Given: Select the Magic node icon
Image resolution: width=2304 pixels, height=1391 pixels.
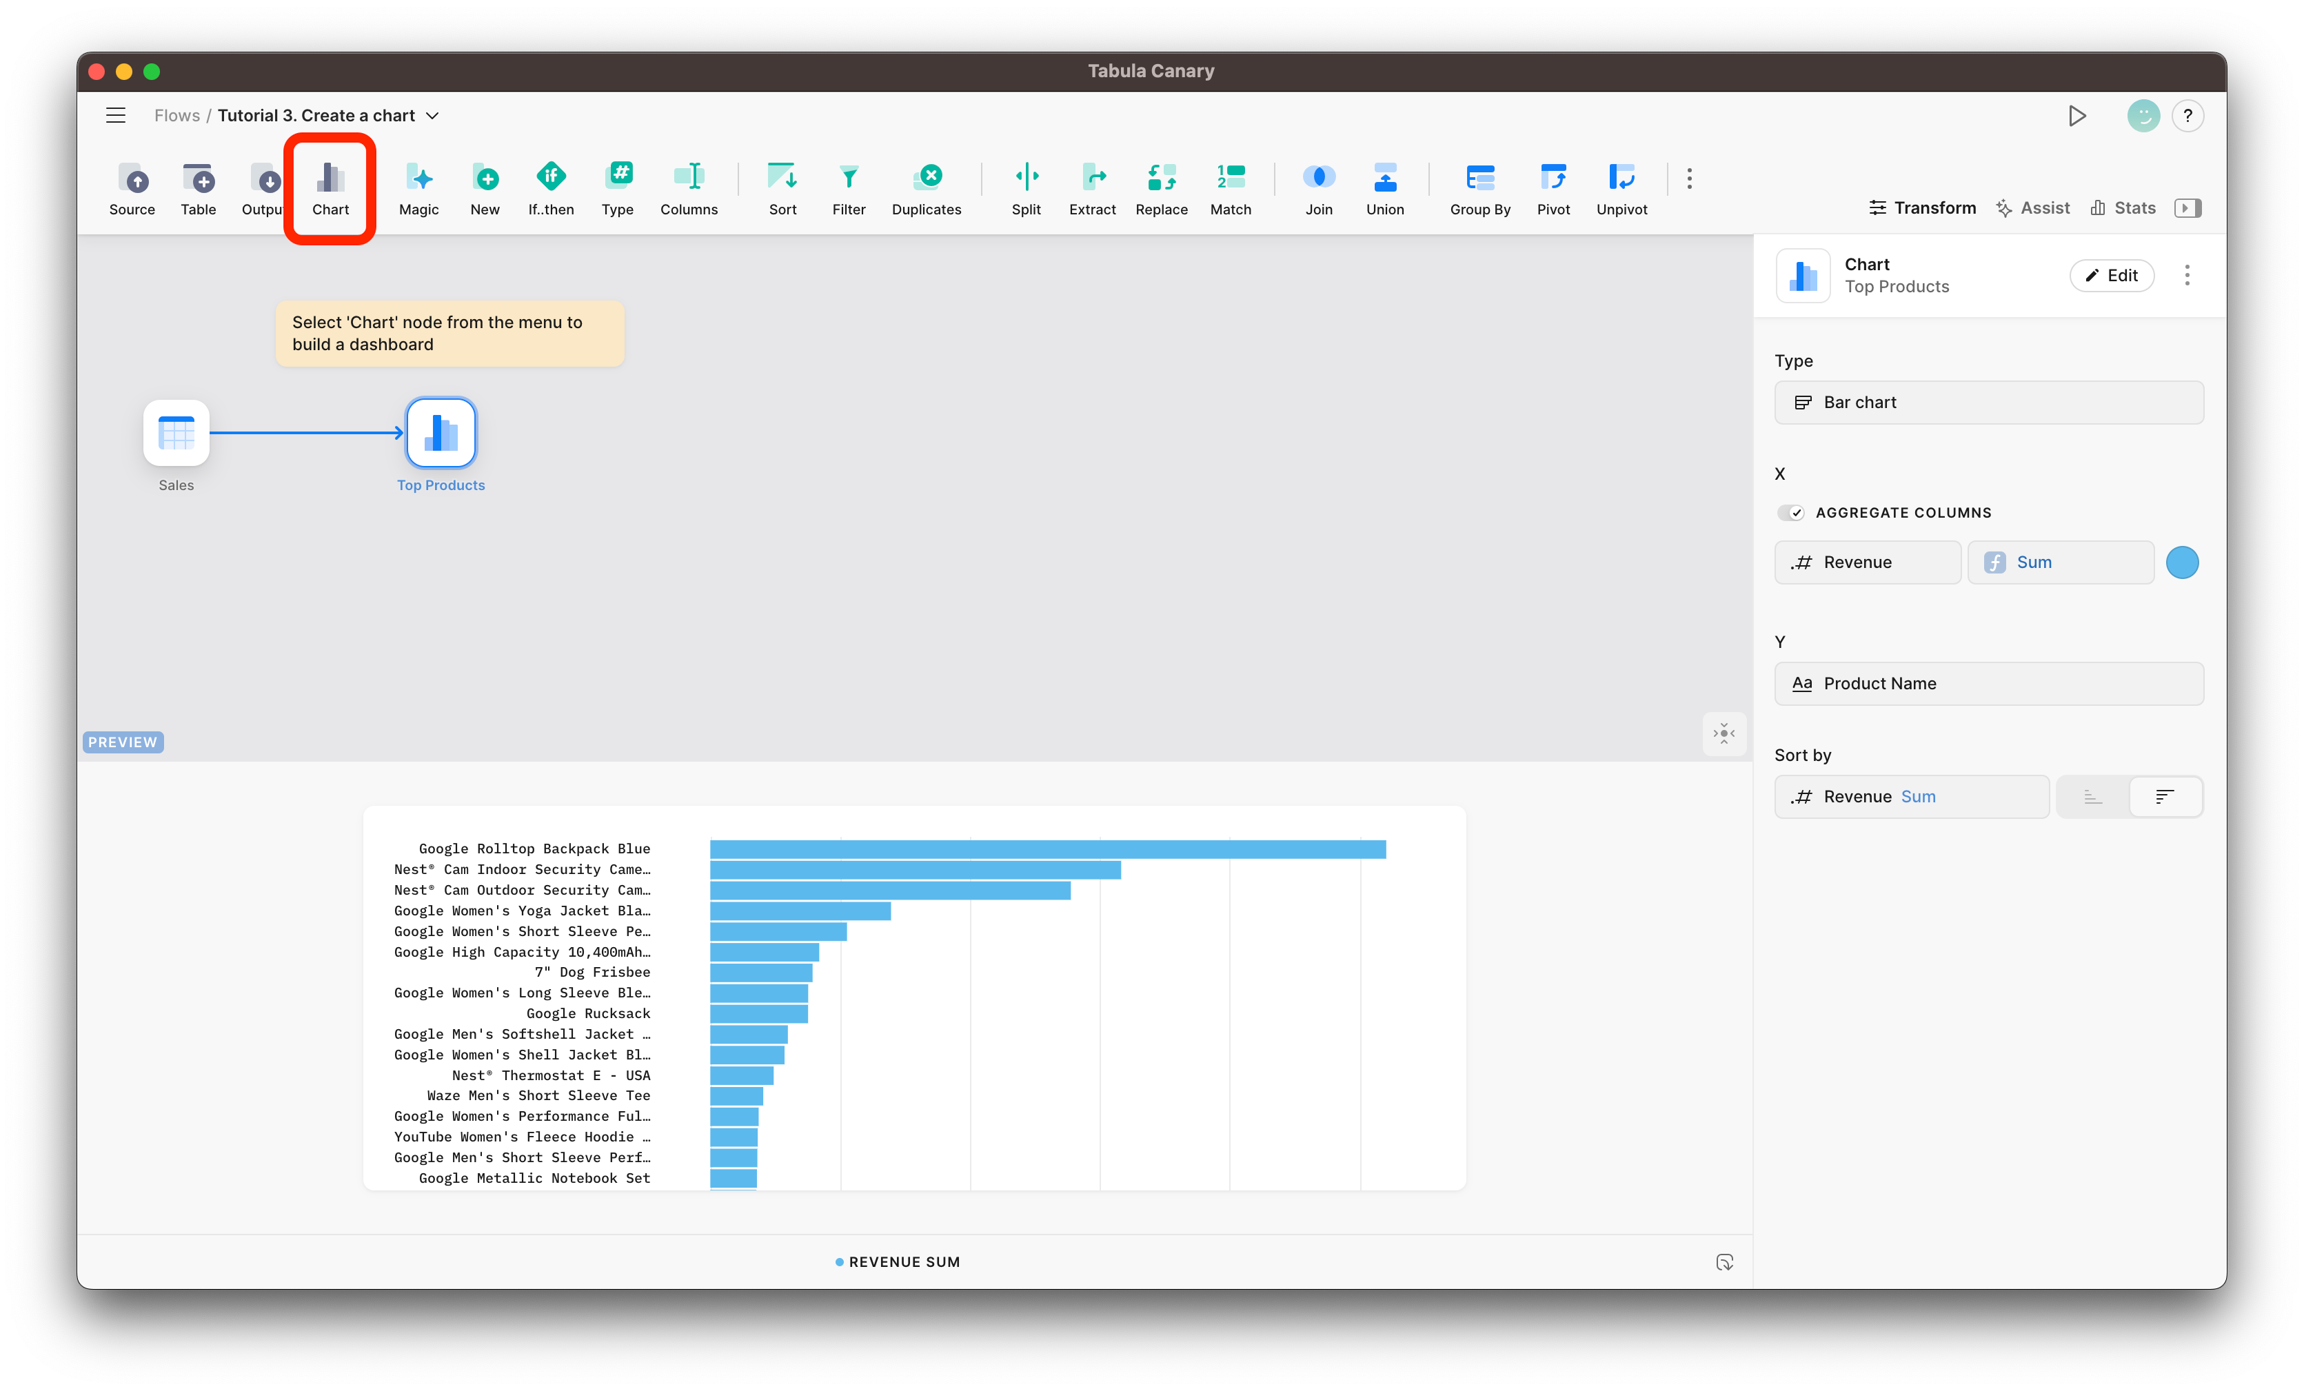Looking at the screenshot, I should 418,187.
